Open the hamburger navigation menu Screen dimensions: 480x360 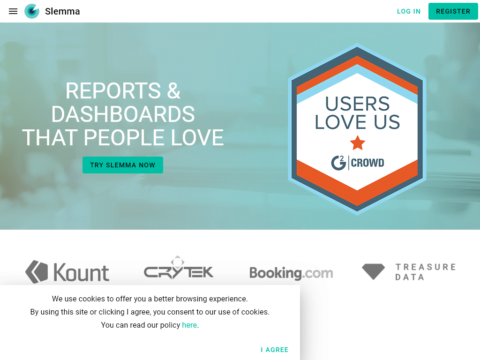pyautogui.click(x=13, y=11)
